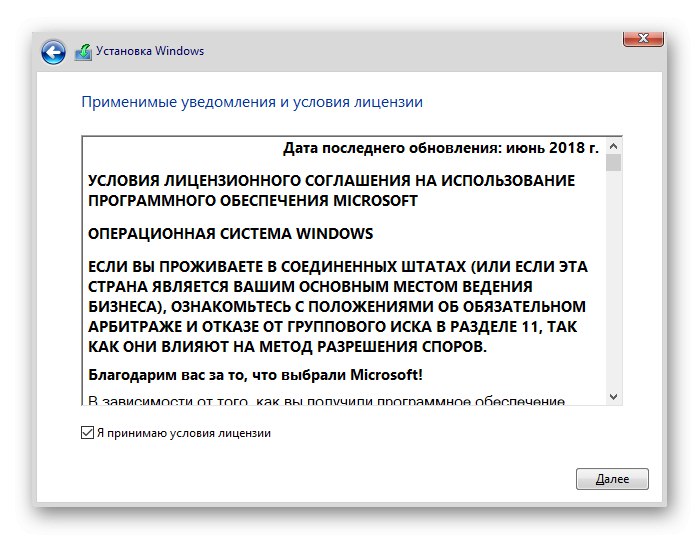Click 'ПРОГРАММНОГО ОБЕСПЕЧЕНИЯ MICROSOFT' line
Screen dimensions: 699x539
(x=253, y=201)
